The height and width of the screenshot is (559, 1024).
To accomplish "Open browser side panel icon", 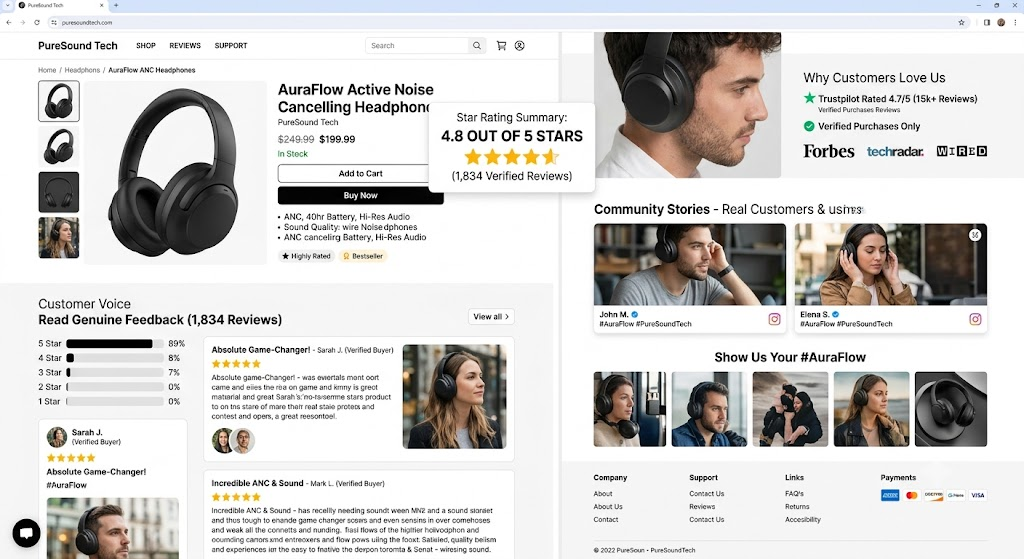I will [x=986, y=22].
